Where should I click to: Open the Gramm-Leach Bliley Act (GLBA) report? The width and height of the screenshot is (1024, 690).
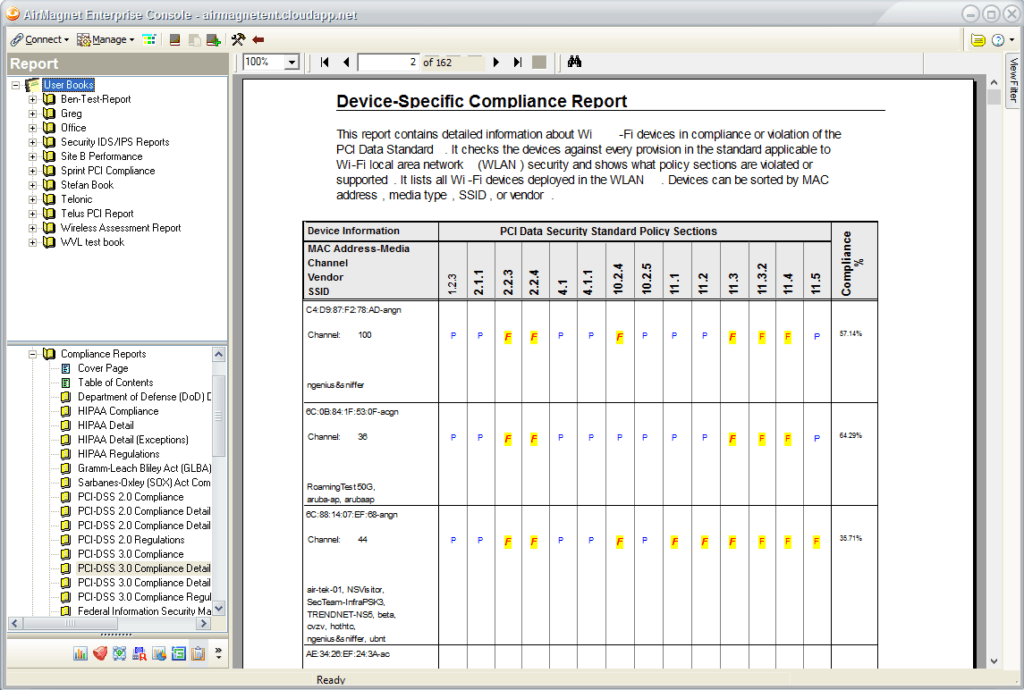pos(144,469)
